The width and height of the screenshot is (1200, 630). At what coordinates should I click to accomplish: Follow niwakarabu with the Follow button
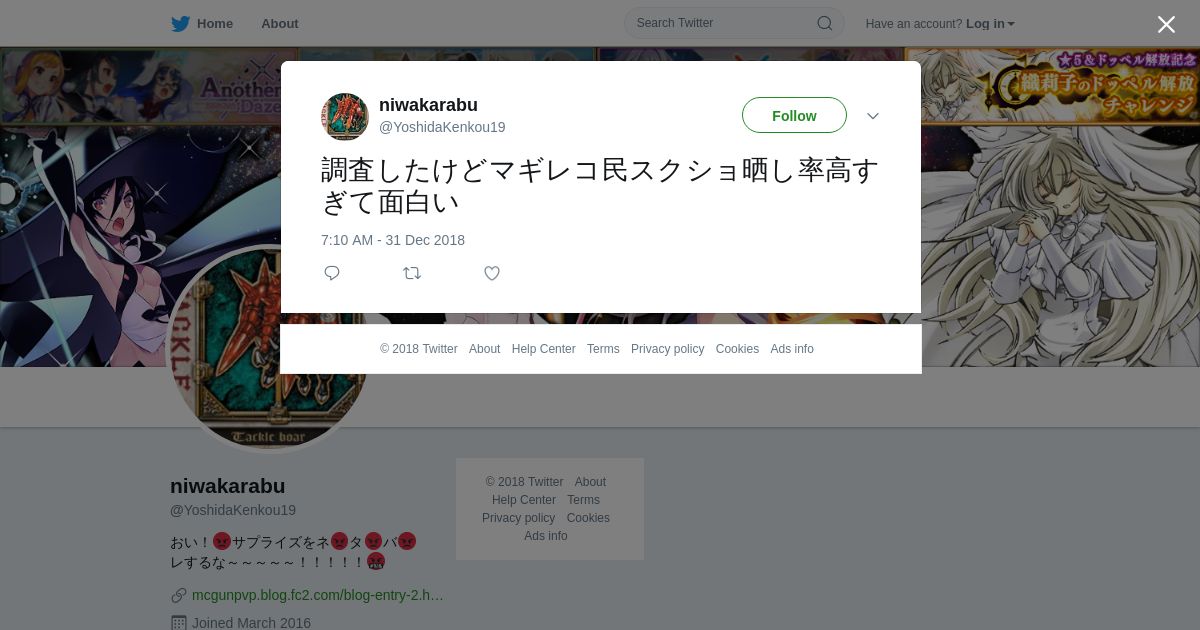pyautogui.click(x=794, y=115)
